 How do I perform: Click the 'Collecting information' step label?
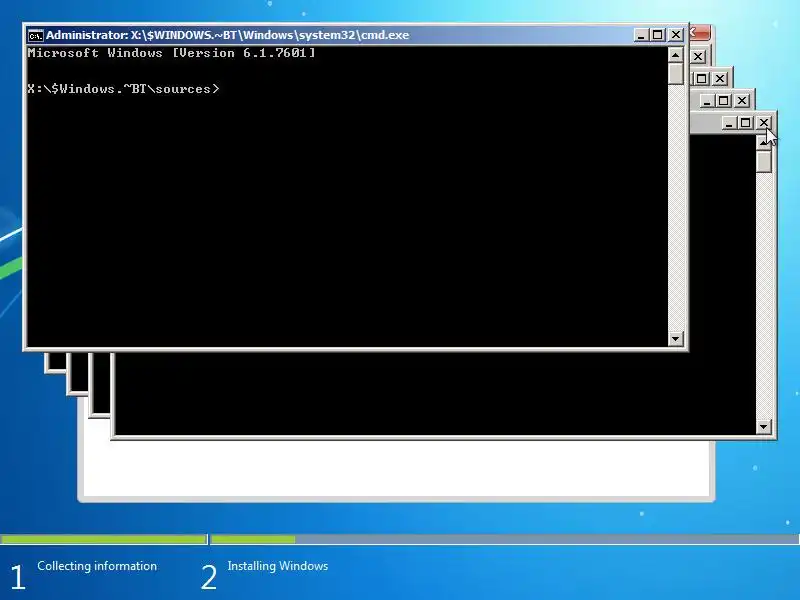click(x=97, y=566)
